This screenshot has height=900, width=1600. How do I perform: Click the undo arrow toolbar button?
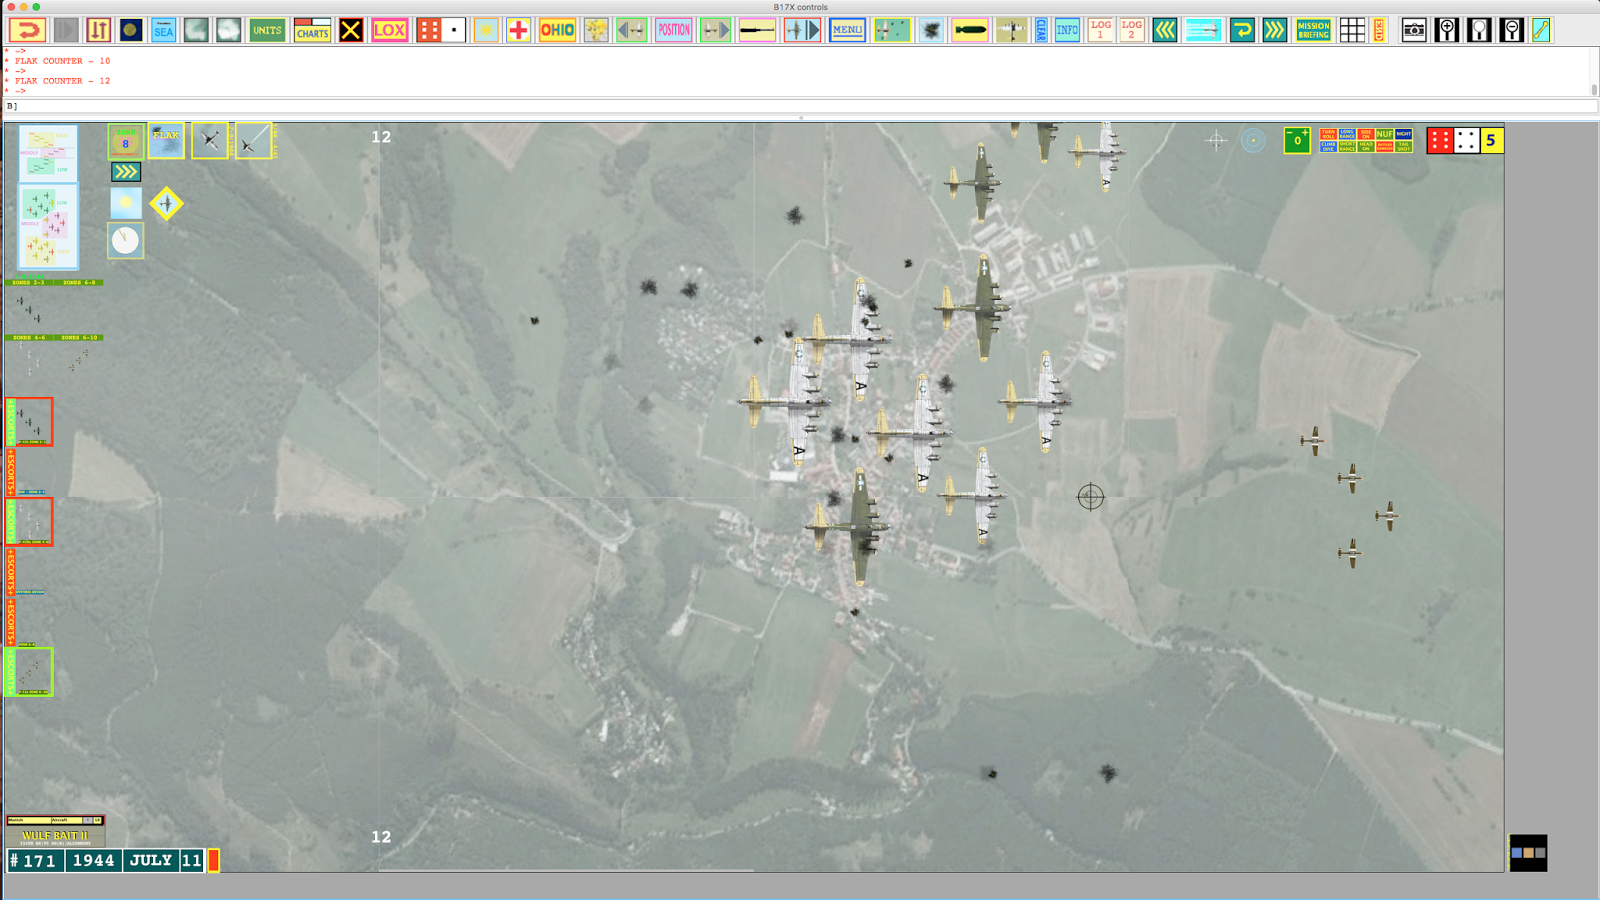point(27,30)
